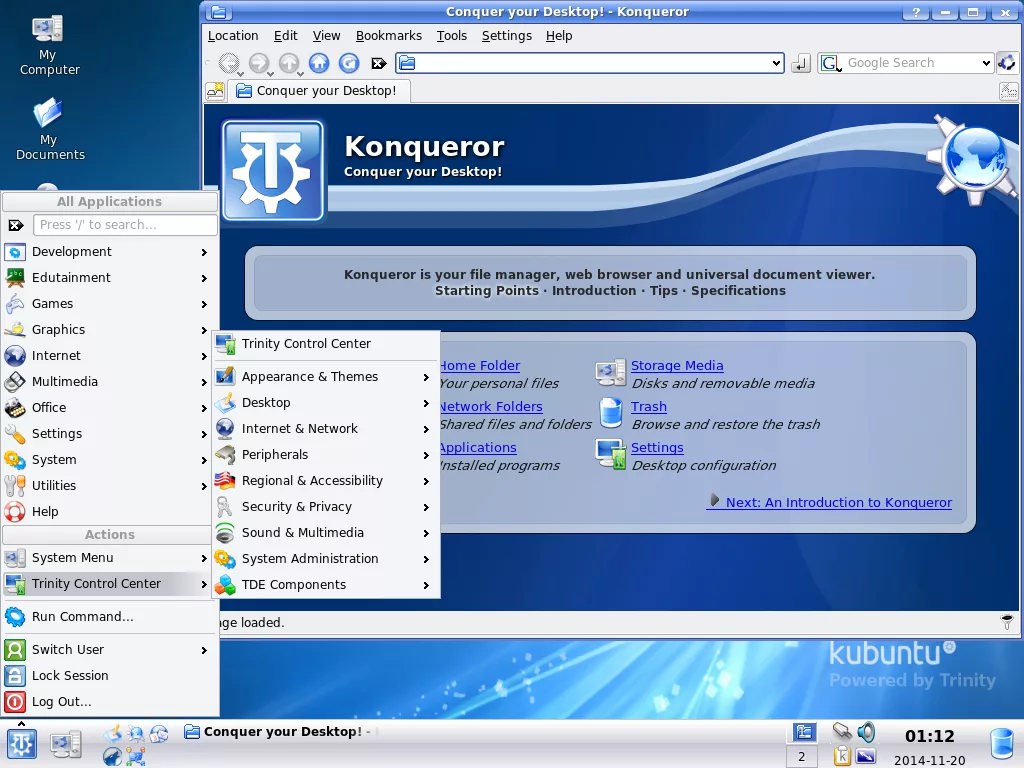
Task: Open the Network Folders link
Action: [x=490, y=406]
